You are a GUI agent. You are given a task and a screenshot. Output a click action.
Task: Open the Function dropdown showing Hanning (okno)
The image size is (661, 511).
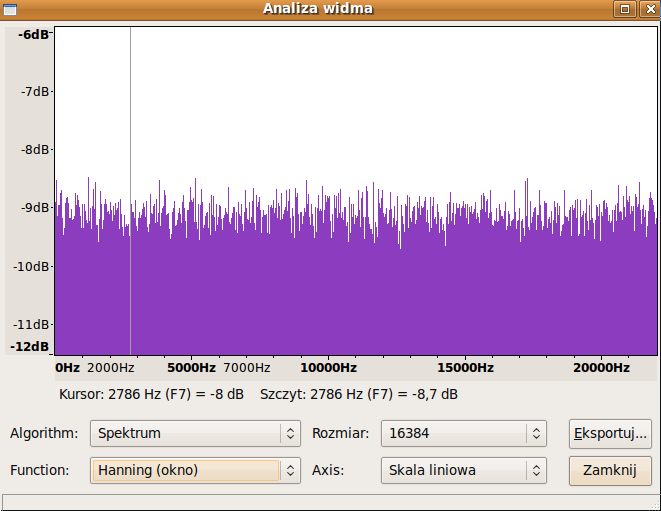[x=195, y=471]
